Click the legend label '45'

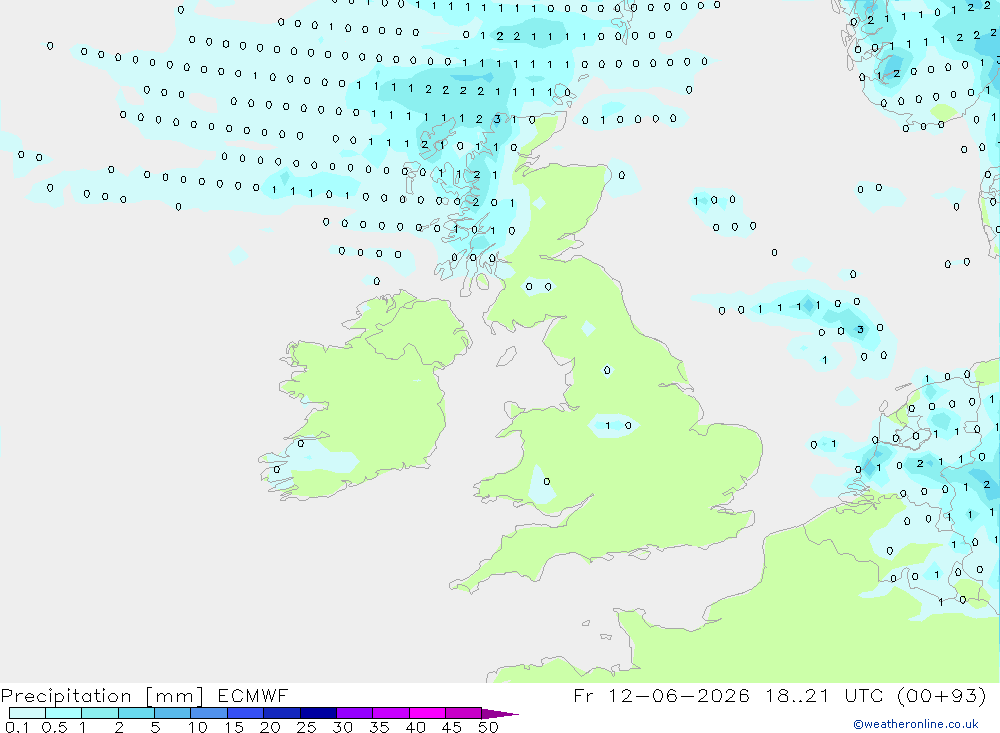coord(452,727)
